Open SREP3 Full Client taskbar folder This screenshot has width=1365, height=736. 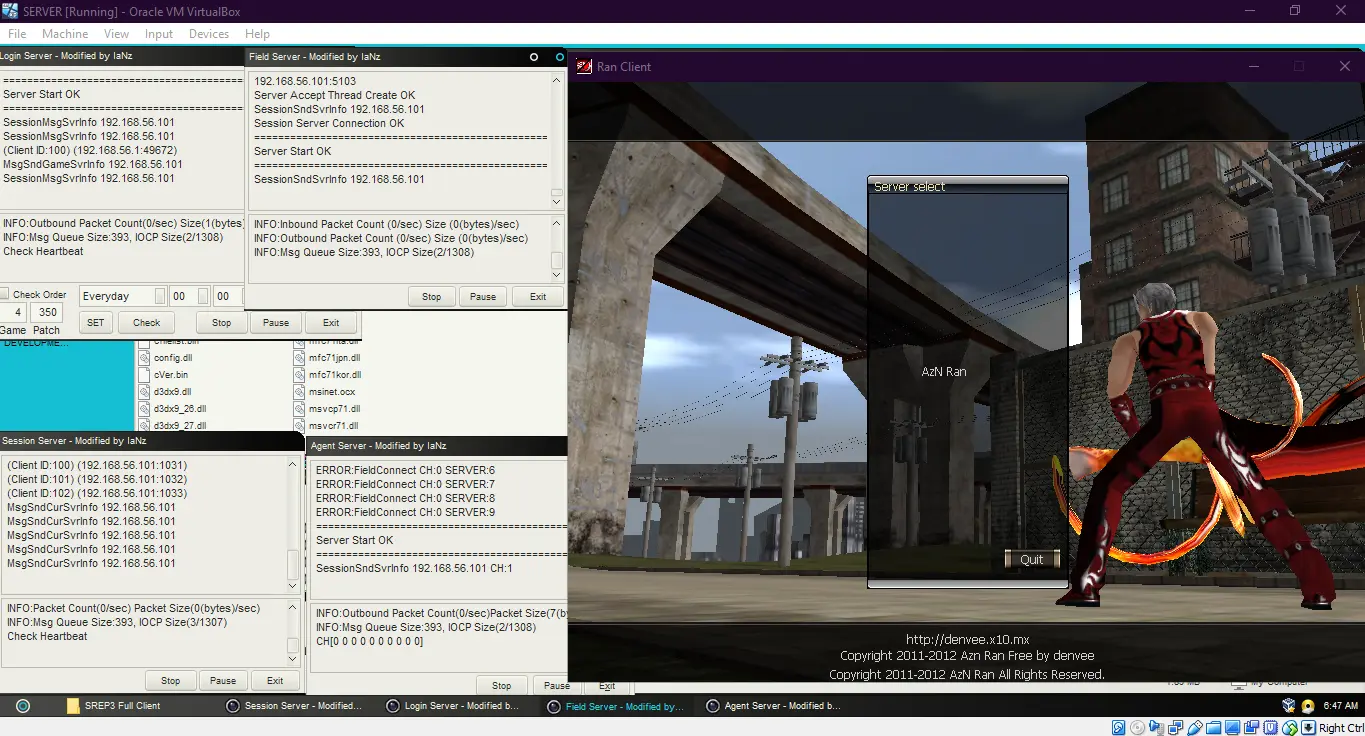pos(113,706)
